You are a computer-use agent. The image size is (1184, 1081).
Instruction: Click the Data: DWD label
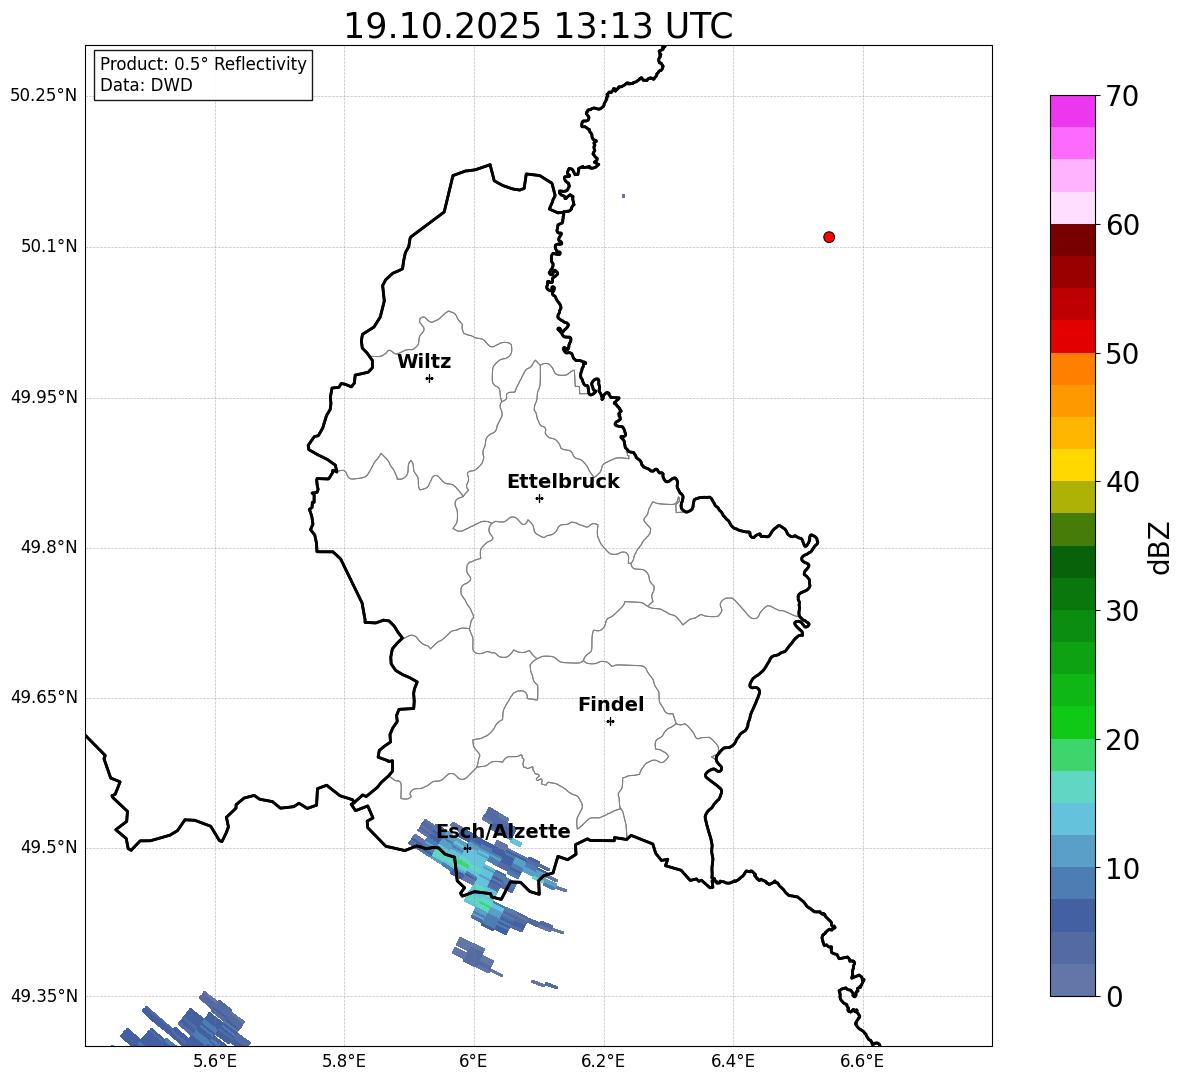pyautogui.click(x=146, y=85)
